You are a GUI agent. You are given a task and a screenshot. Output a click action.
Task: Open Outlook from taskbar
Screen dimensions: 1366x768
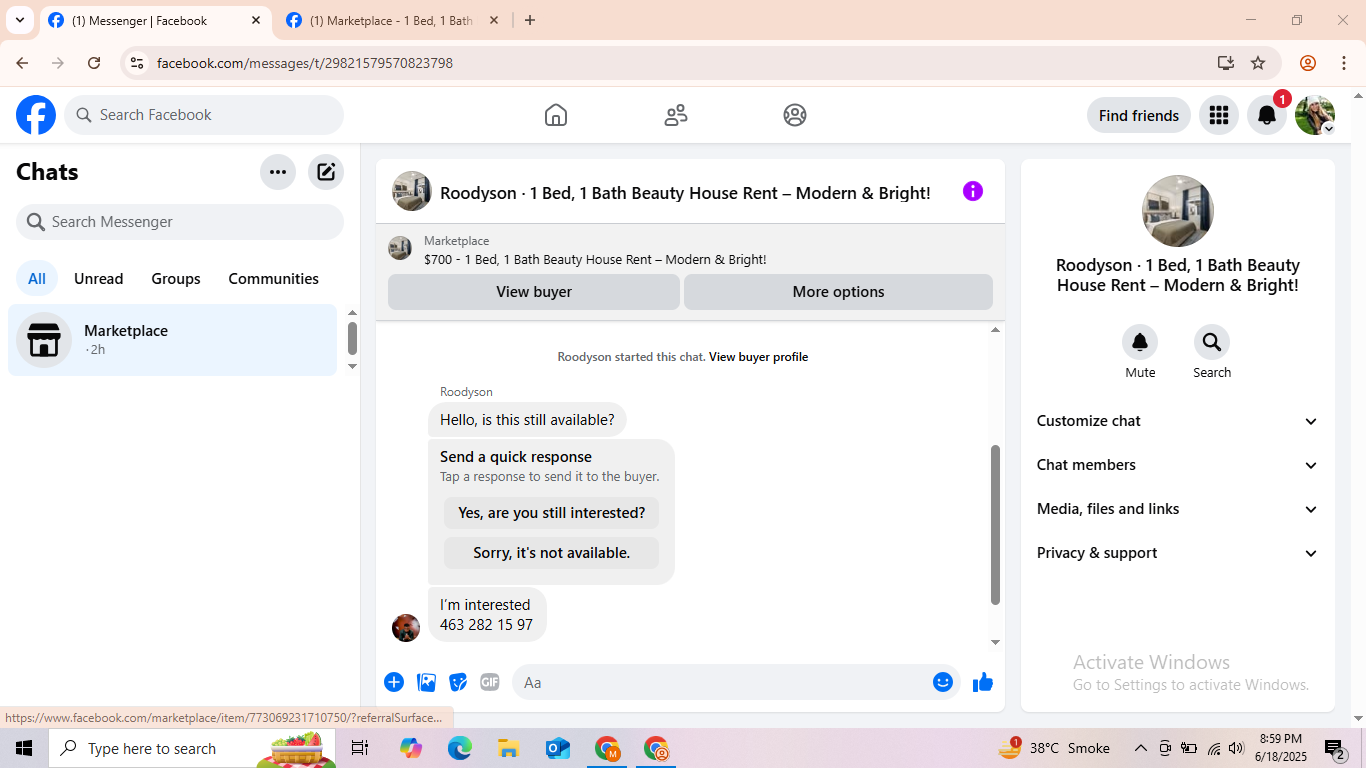[558, 748]
